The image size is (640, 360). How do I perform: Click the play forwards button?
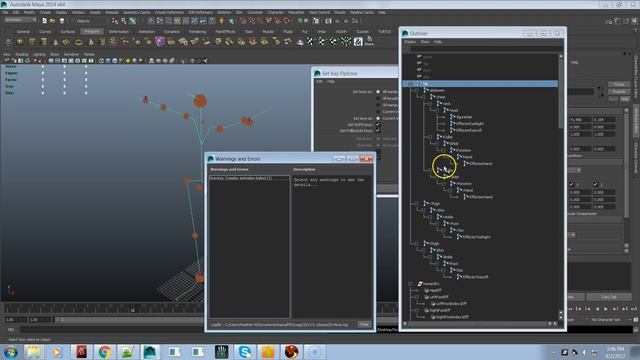tap(606, 309)
